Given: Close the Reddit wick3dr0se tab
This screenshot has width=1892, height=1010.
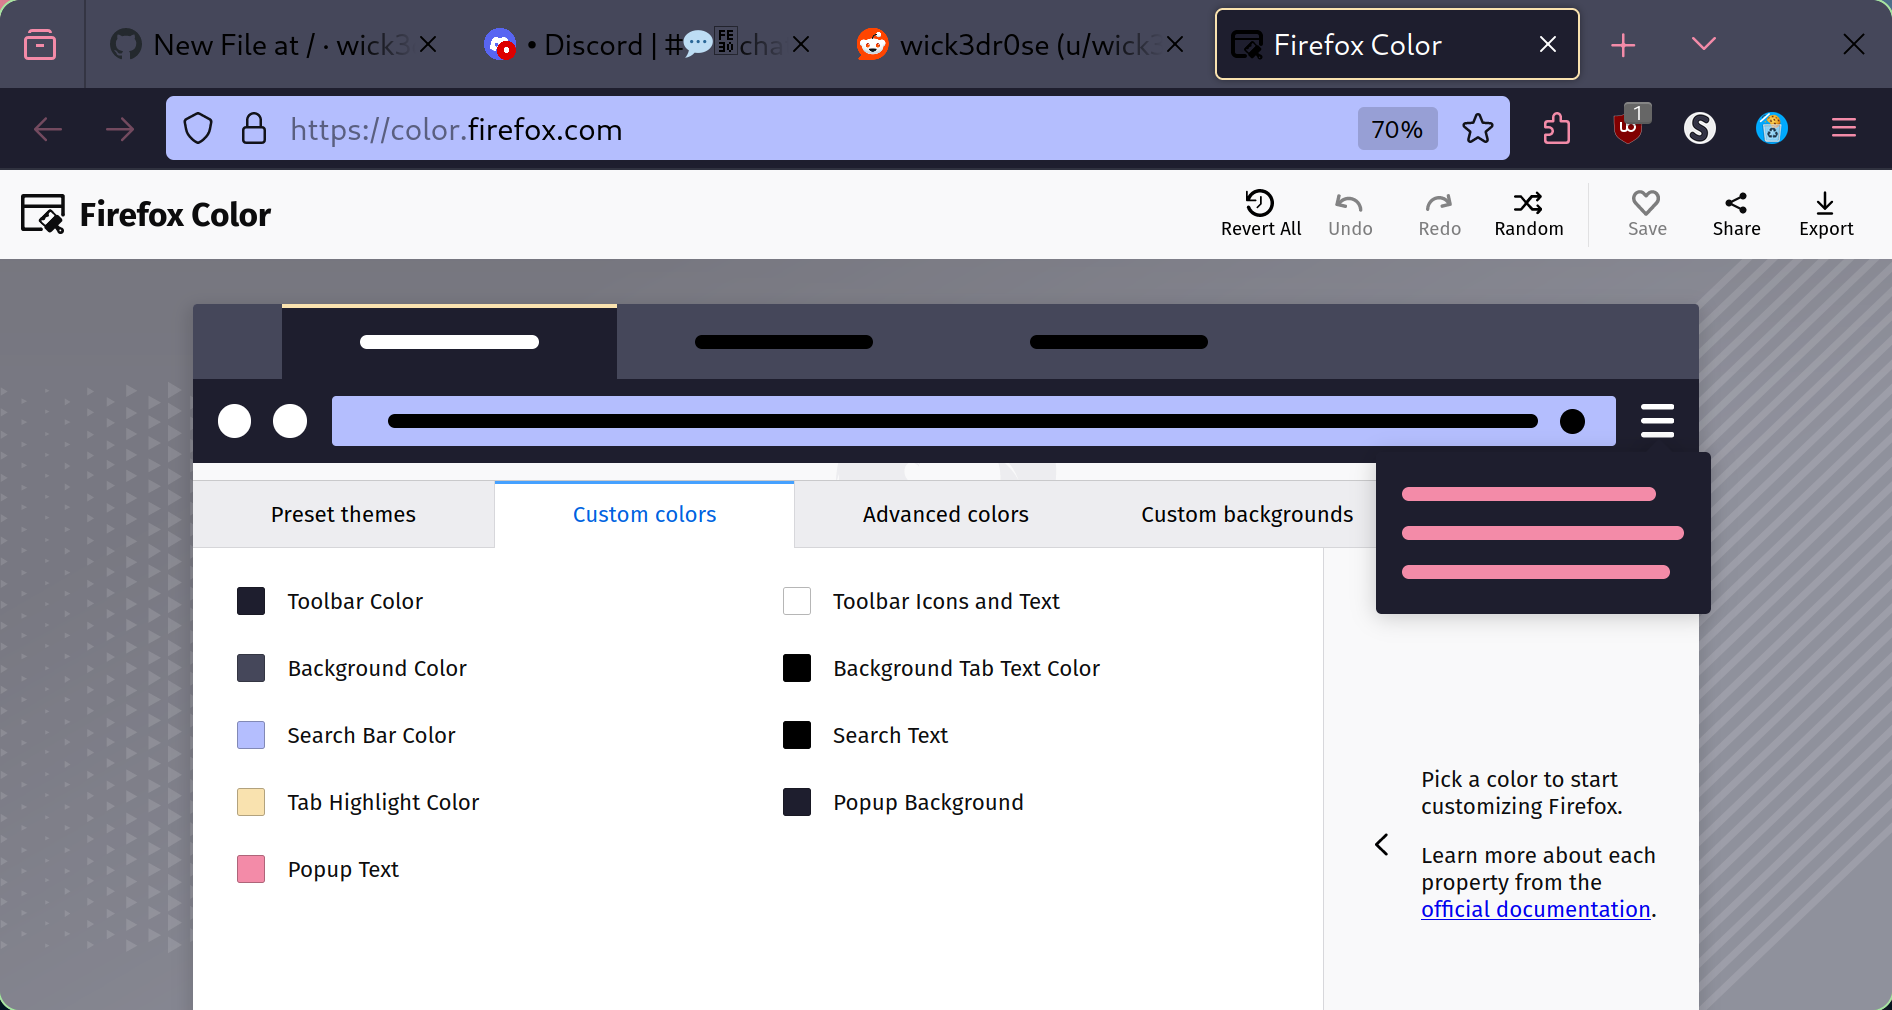Looking at the screenshot, I should tap(1175, 44).
